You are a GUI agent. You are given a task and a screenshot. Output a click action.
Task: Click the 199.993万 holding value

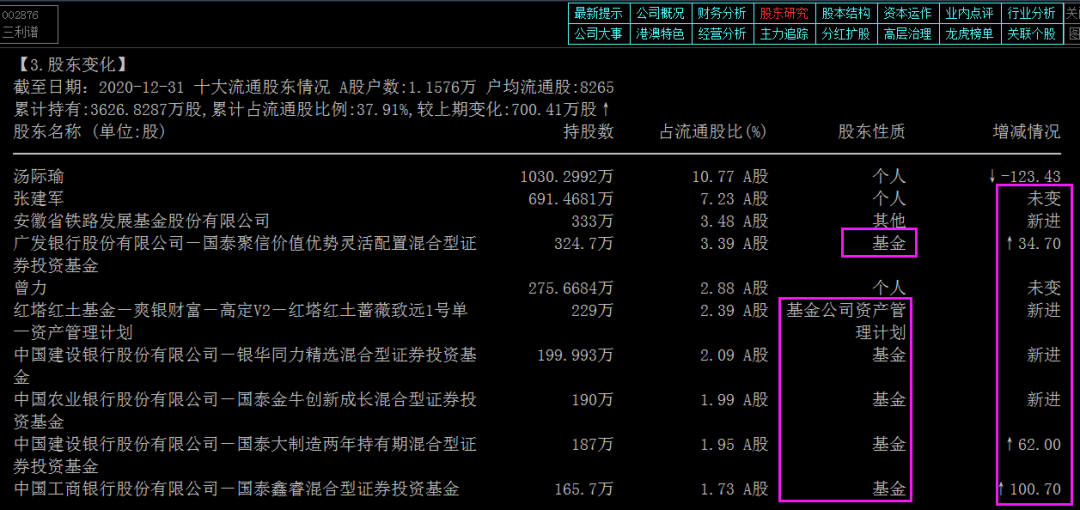tap(575, 355)
